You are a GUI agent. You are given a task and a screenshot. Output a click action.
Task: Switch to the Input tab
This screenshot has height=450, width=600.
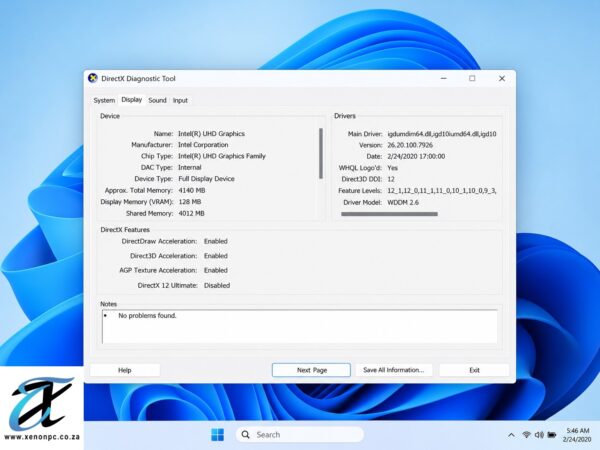coord(180,100)
